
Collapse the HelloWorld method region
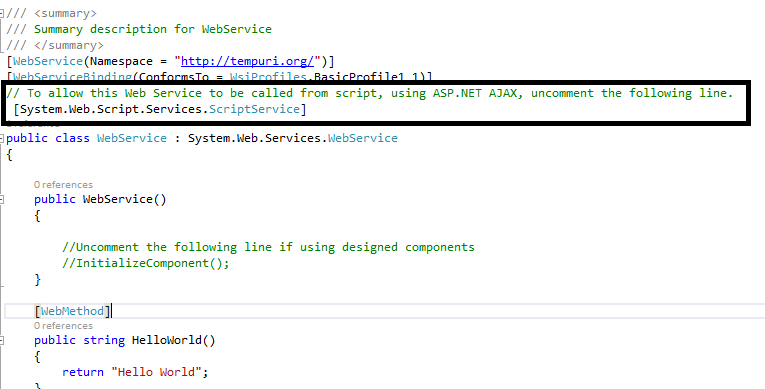(x=2, y=340)
